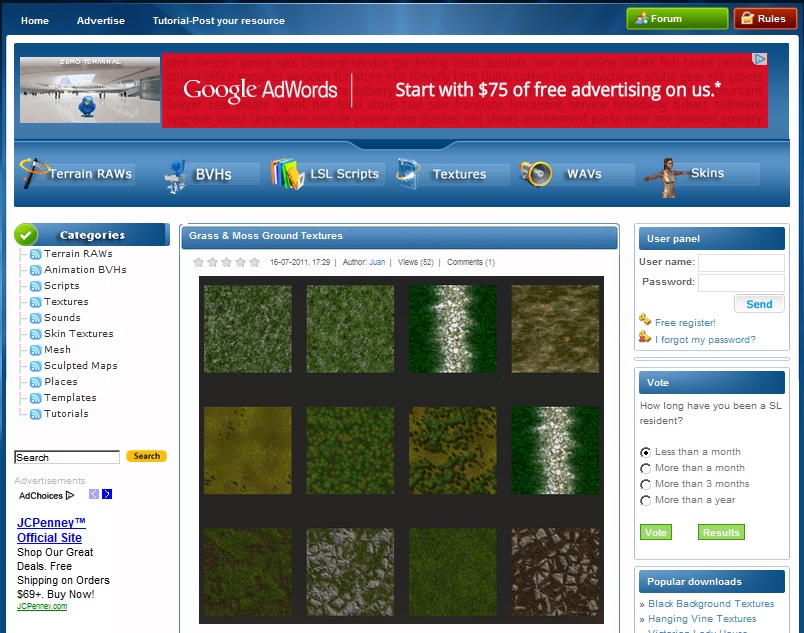This screenshot has height=633, width=804.
Task: Click the Textures banner icon
Action: pos(409,174)
